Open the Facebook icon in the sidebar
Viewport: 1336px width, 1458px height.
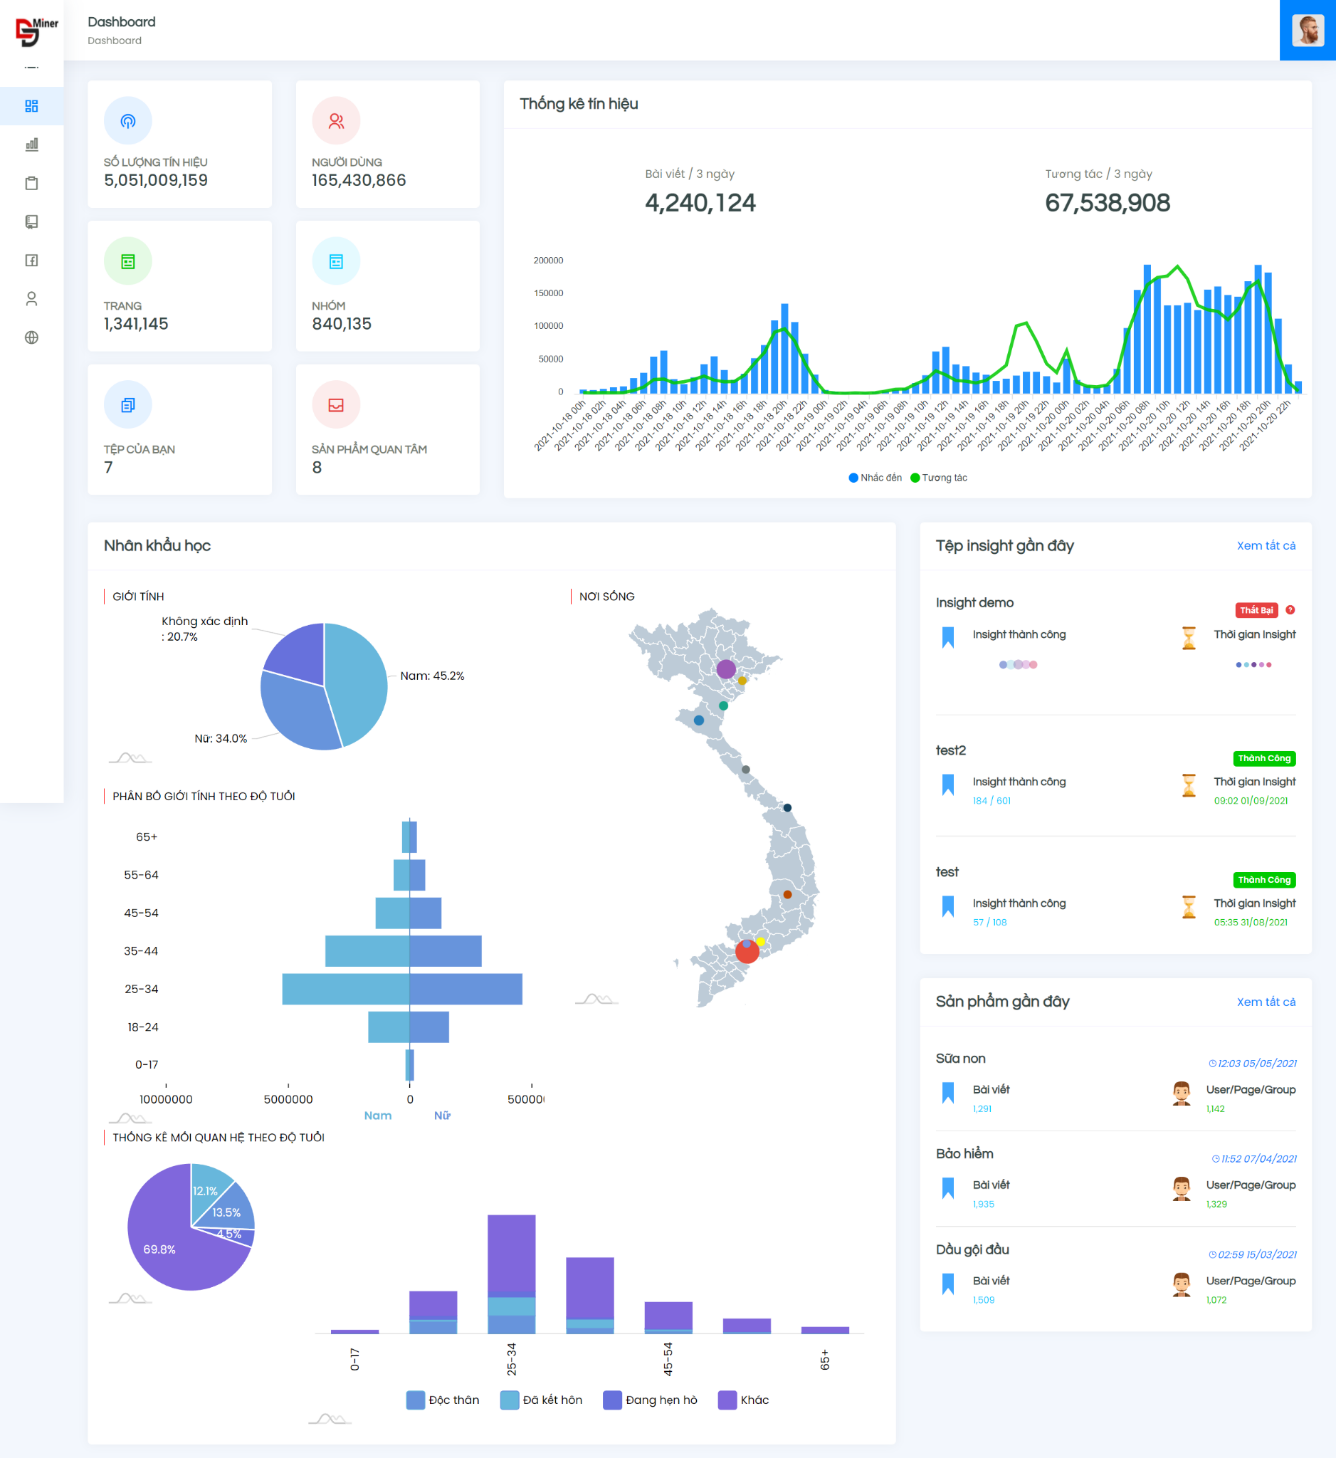[x=32, y=260]
